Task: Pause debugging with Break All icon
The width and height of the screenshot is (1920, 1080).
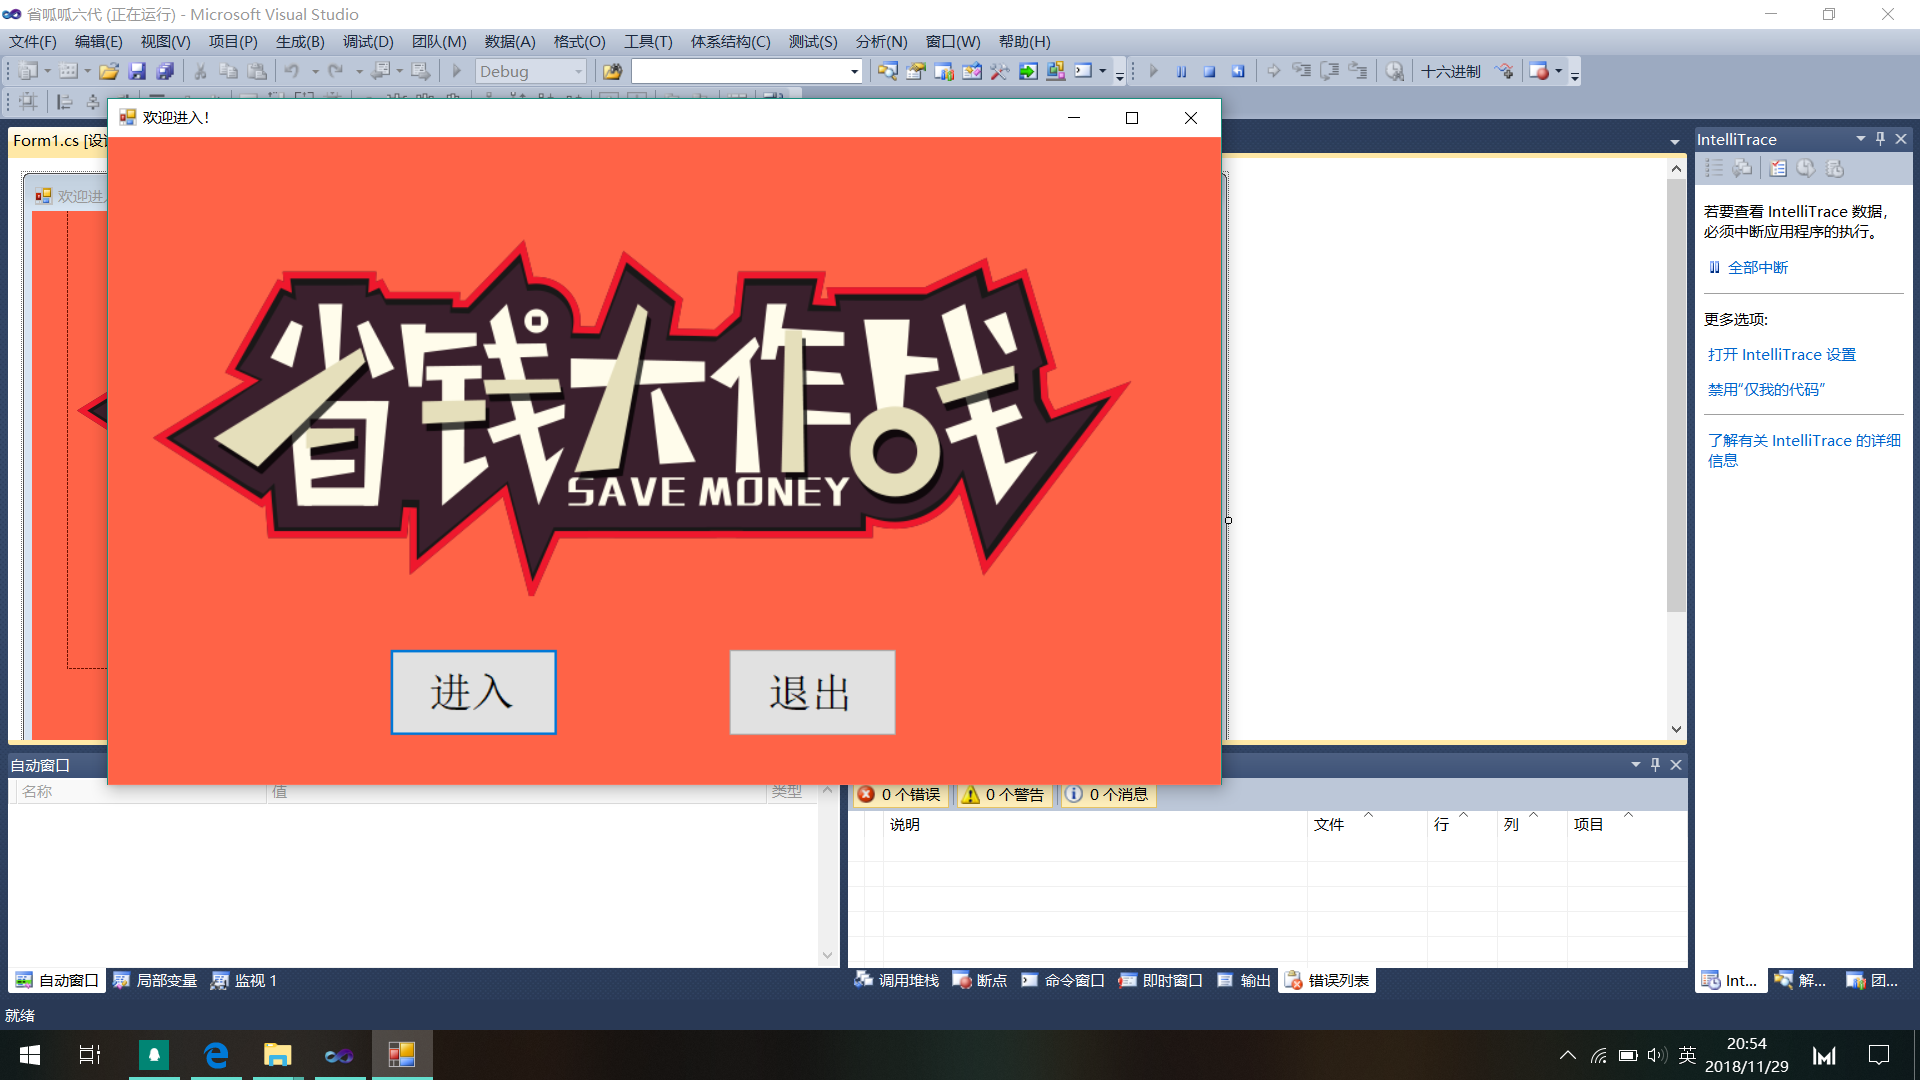Action: click(x=1181, y=71)
